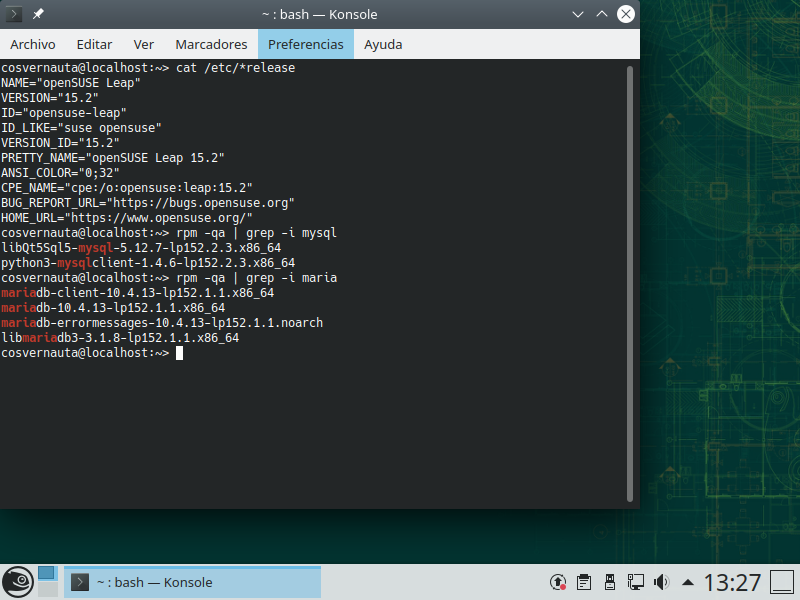Expand hidden system tray icons arrow

tap(688, 582)
